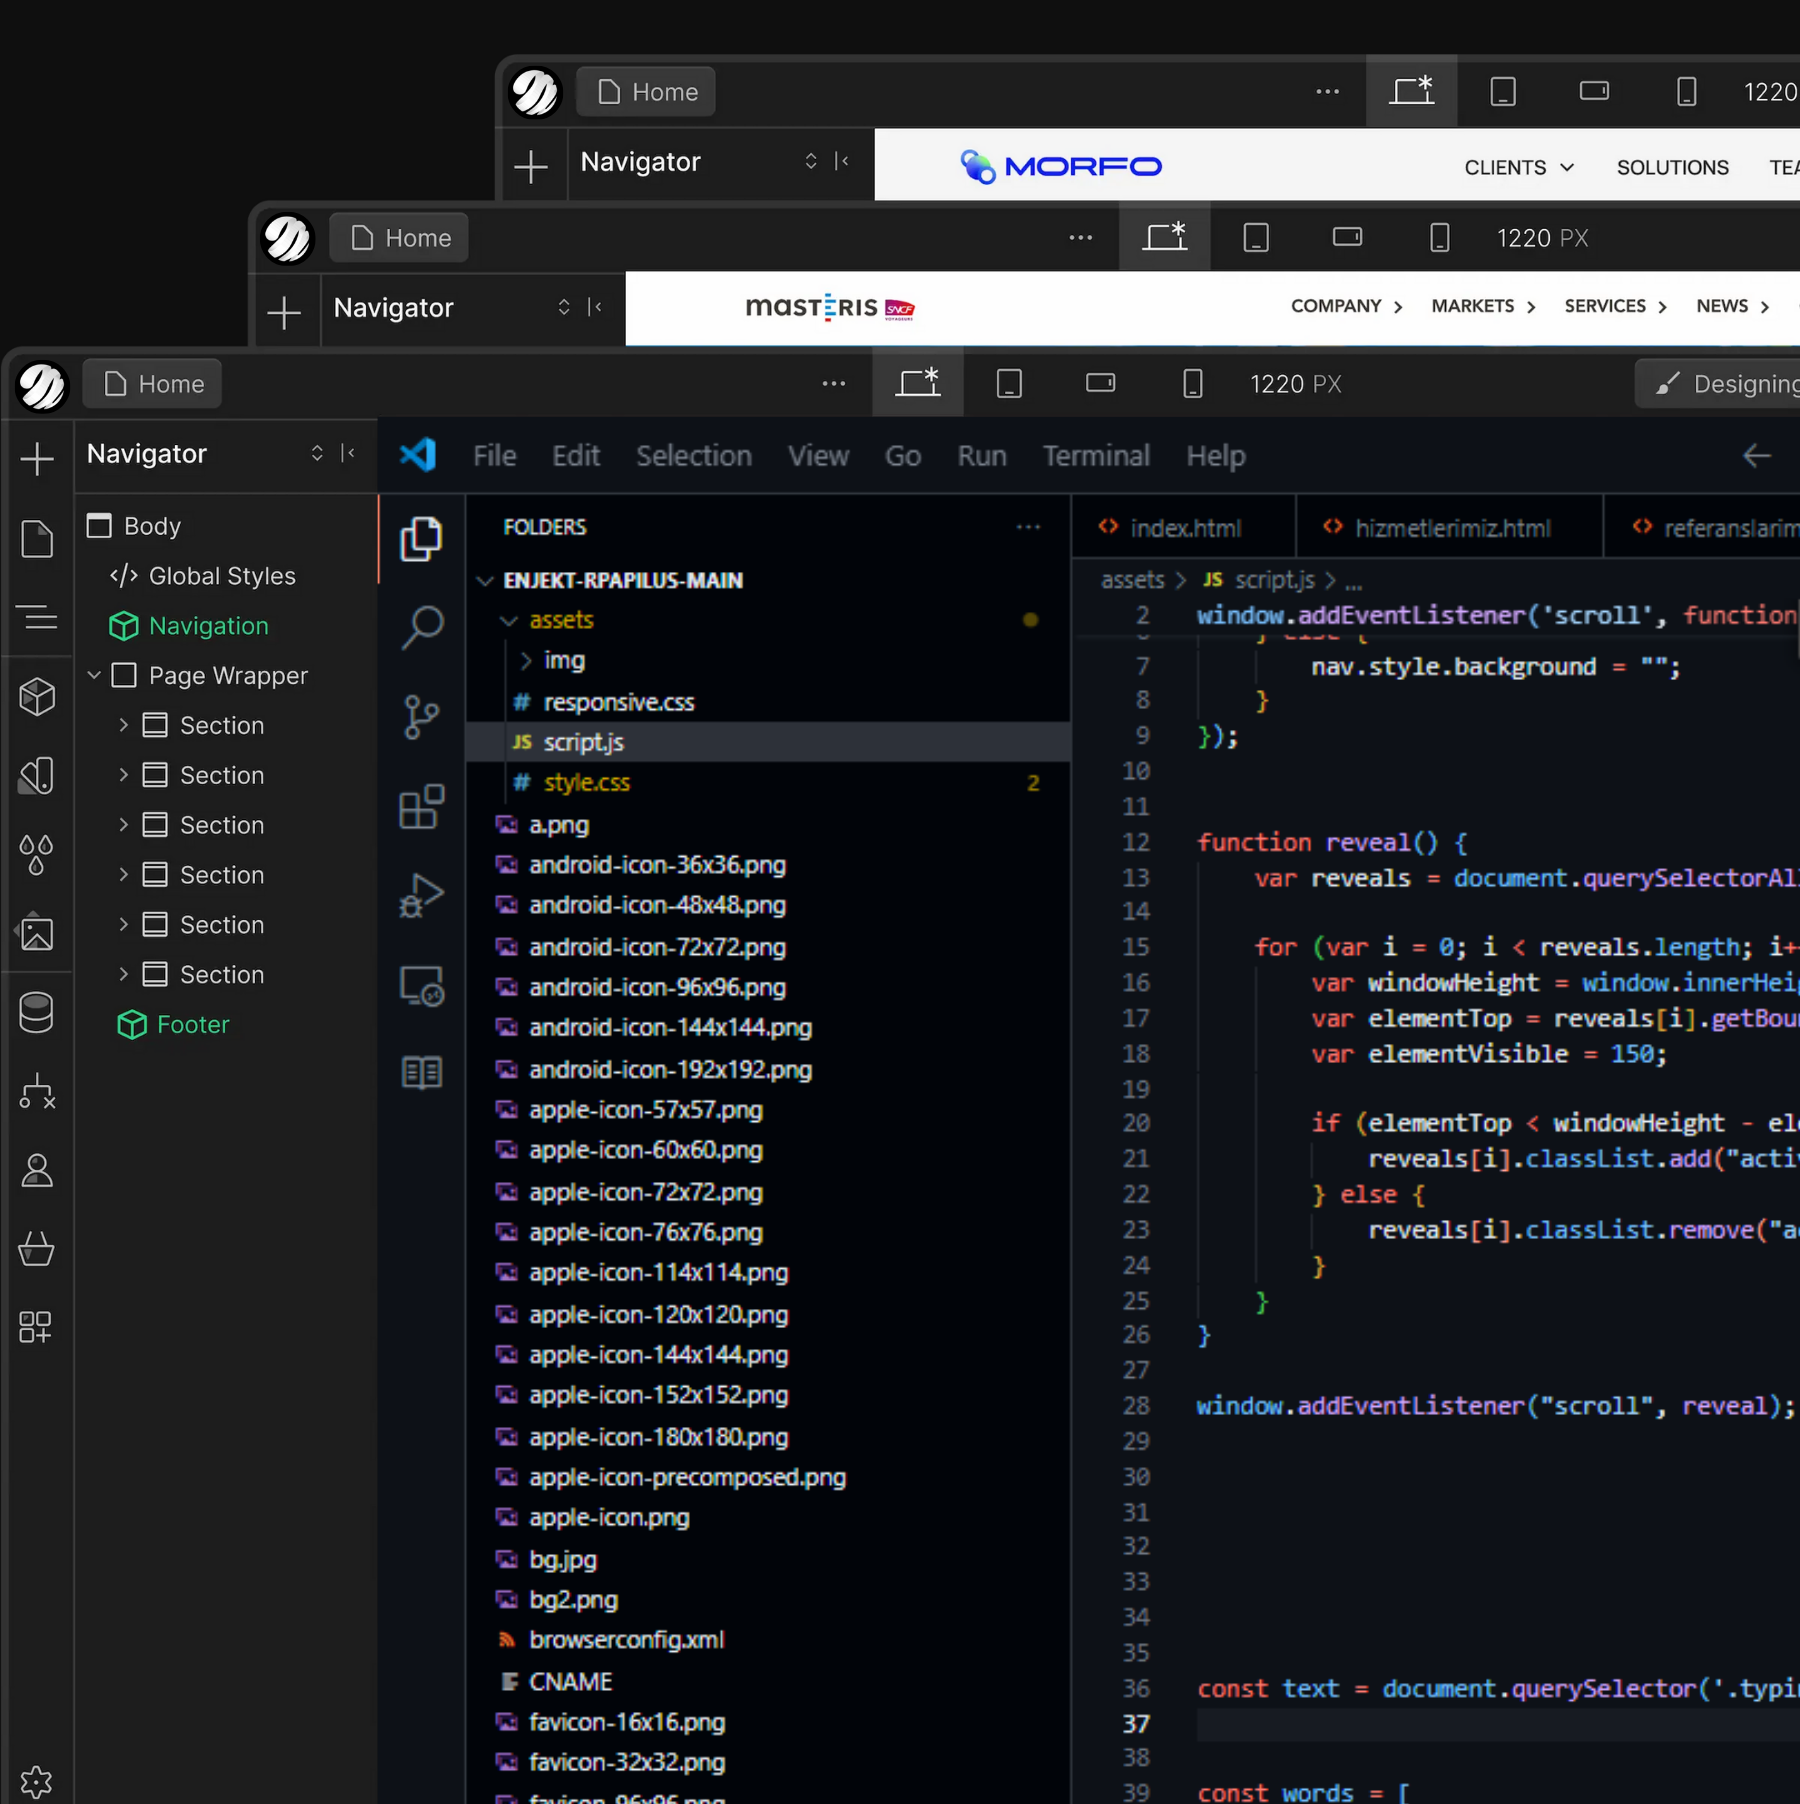Open the Assets image icon in sidebar
This screenshot has width=1800, height=1804.
point(37,933)
